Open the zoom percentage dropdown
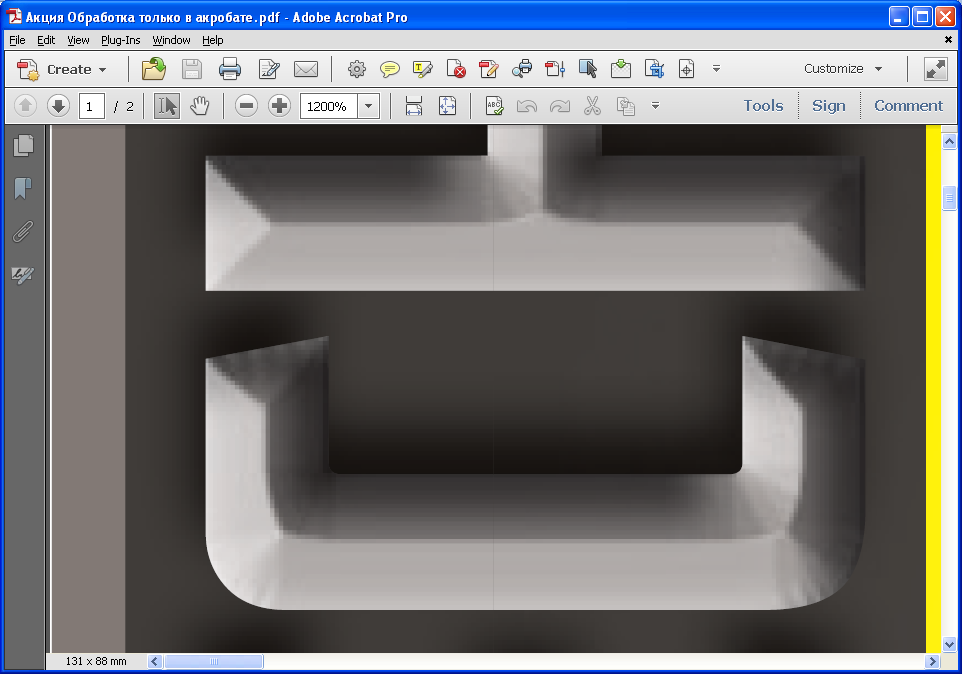Image resolution: width=962 pixels, height=674 pixels. [x=369, y=106]
